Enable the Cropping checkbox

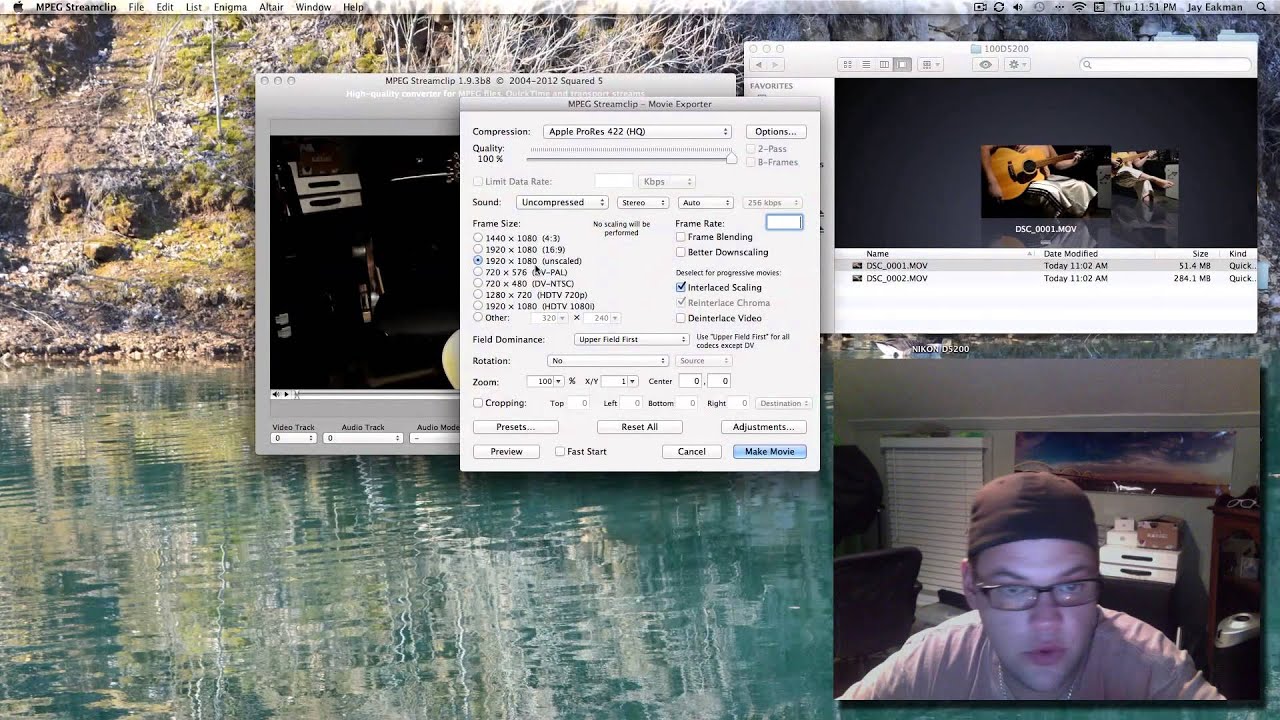[478, 403]
